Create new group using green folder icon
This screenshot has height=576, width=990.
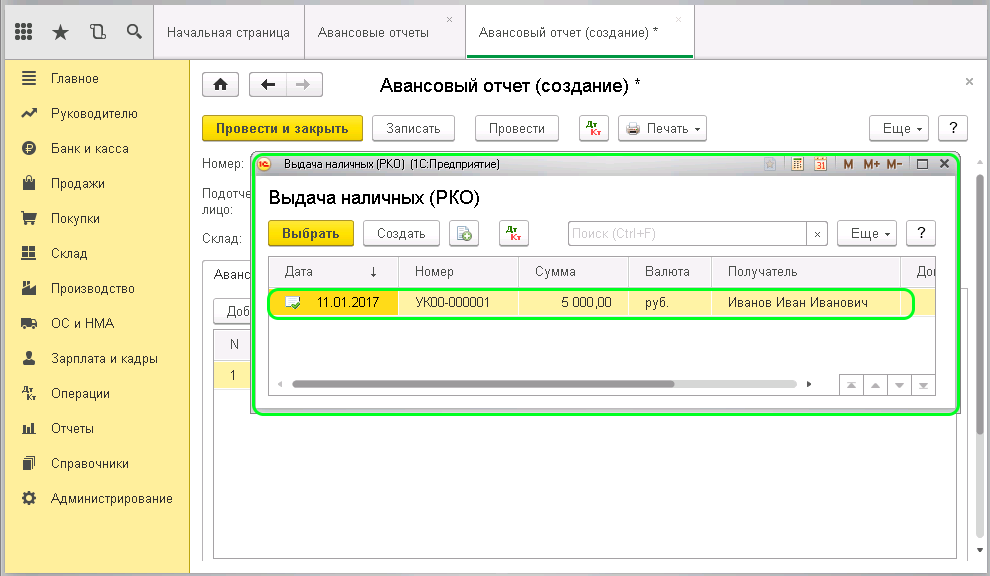(x=462, y=233)
